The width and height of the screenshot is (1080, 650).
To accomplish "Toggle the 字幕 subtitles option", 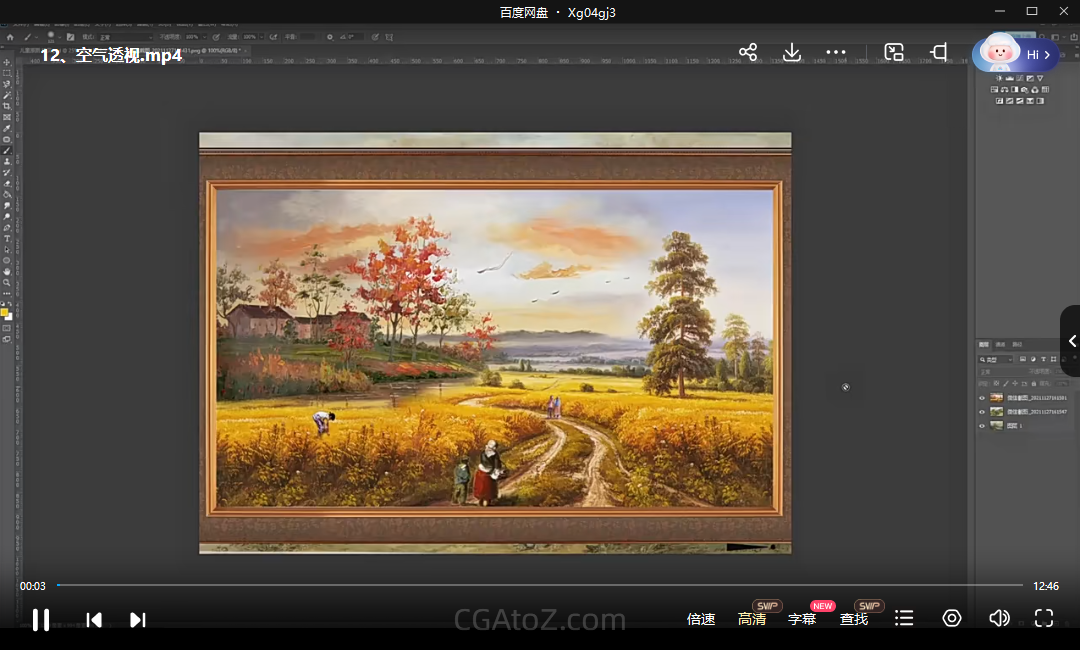I will pyautogui.click(x=802, y=619).
